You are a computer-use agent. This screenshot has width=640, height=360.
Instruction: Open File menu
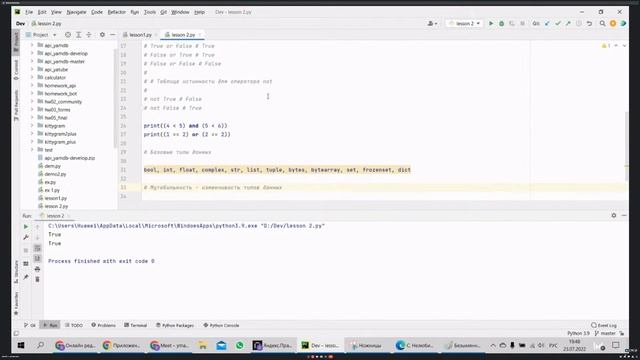(29, 12)
